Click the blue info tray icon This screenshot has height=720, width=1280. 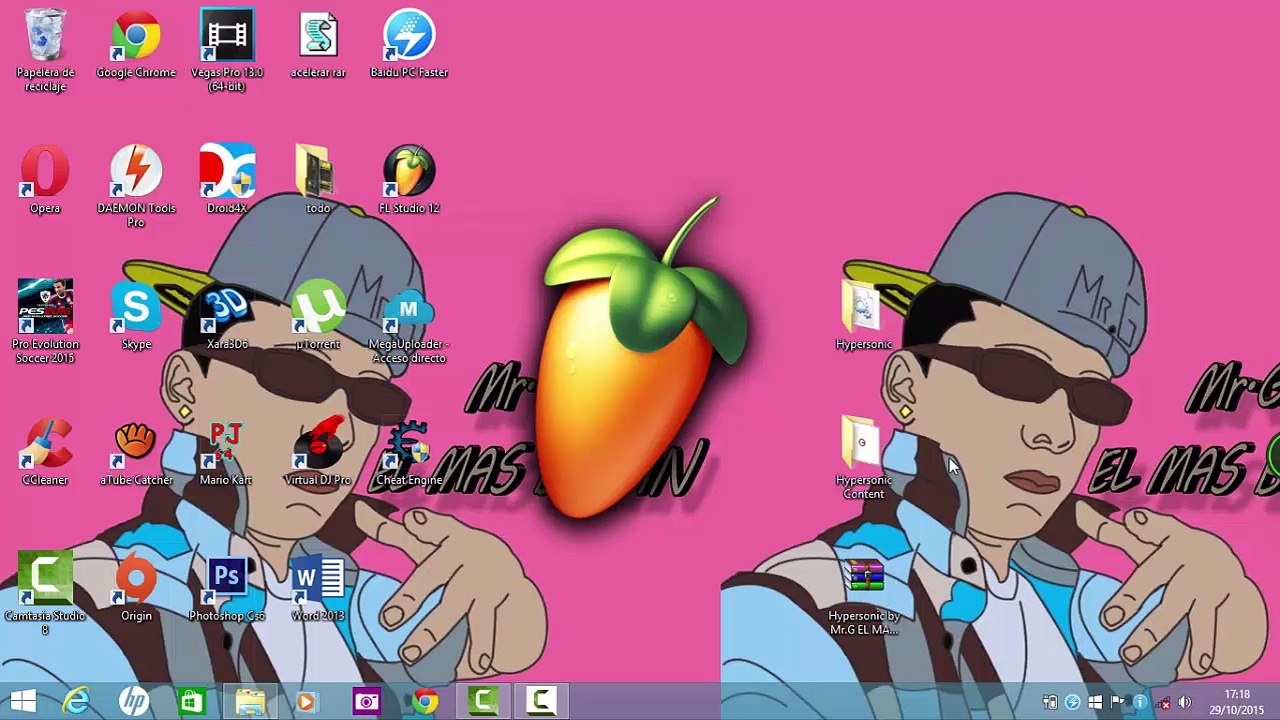click(1139, 702)
